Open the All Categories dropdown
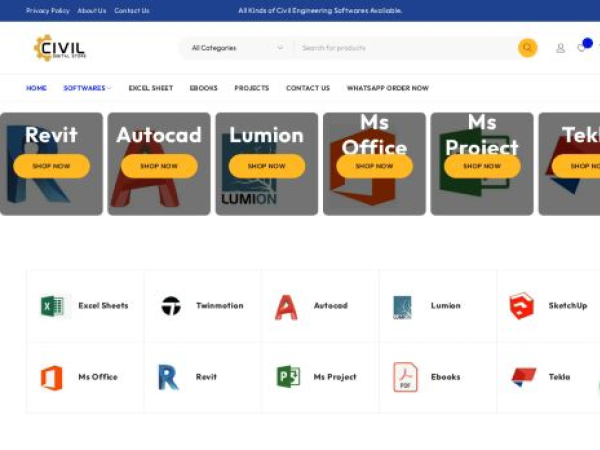The height and width of the screenshot is (450, 600). pyautogui.click(x=237, y=48)
